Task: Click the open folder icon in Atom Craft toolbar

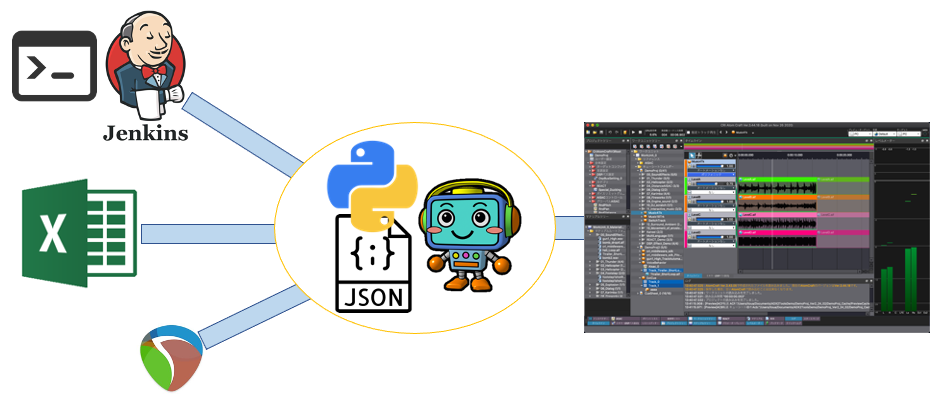Action: pyautogui.click(x=595, y=132)
